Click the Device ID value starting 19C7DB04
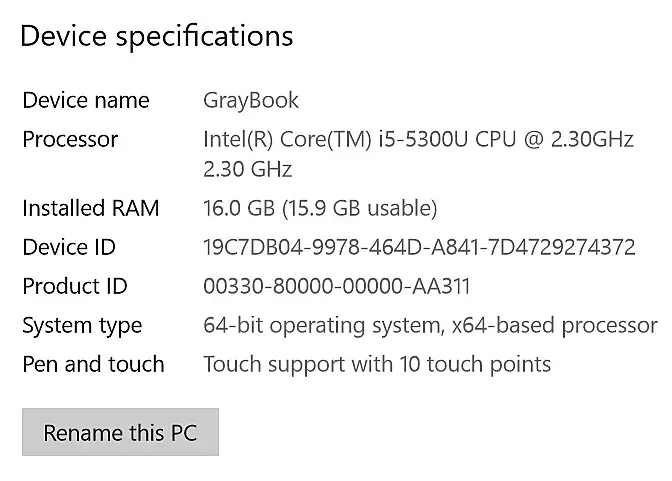Viewport: 672px width, 481px height. 419,247
